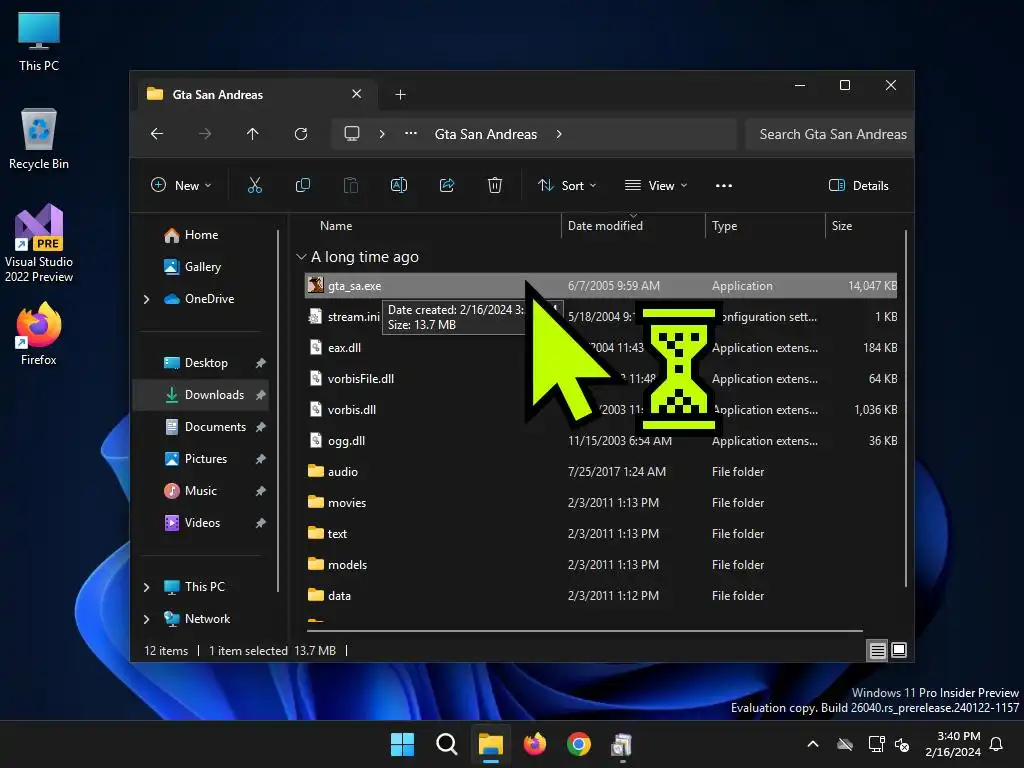
Task: Click the Paste clipboard icon
Action: (x=351, y=185)
